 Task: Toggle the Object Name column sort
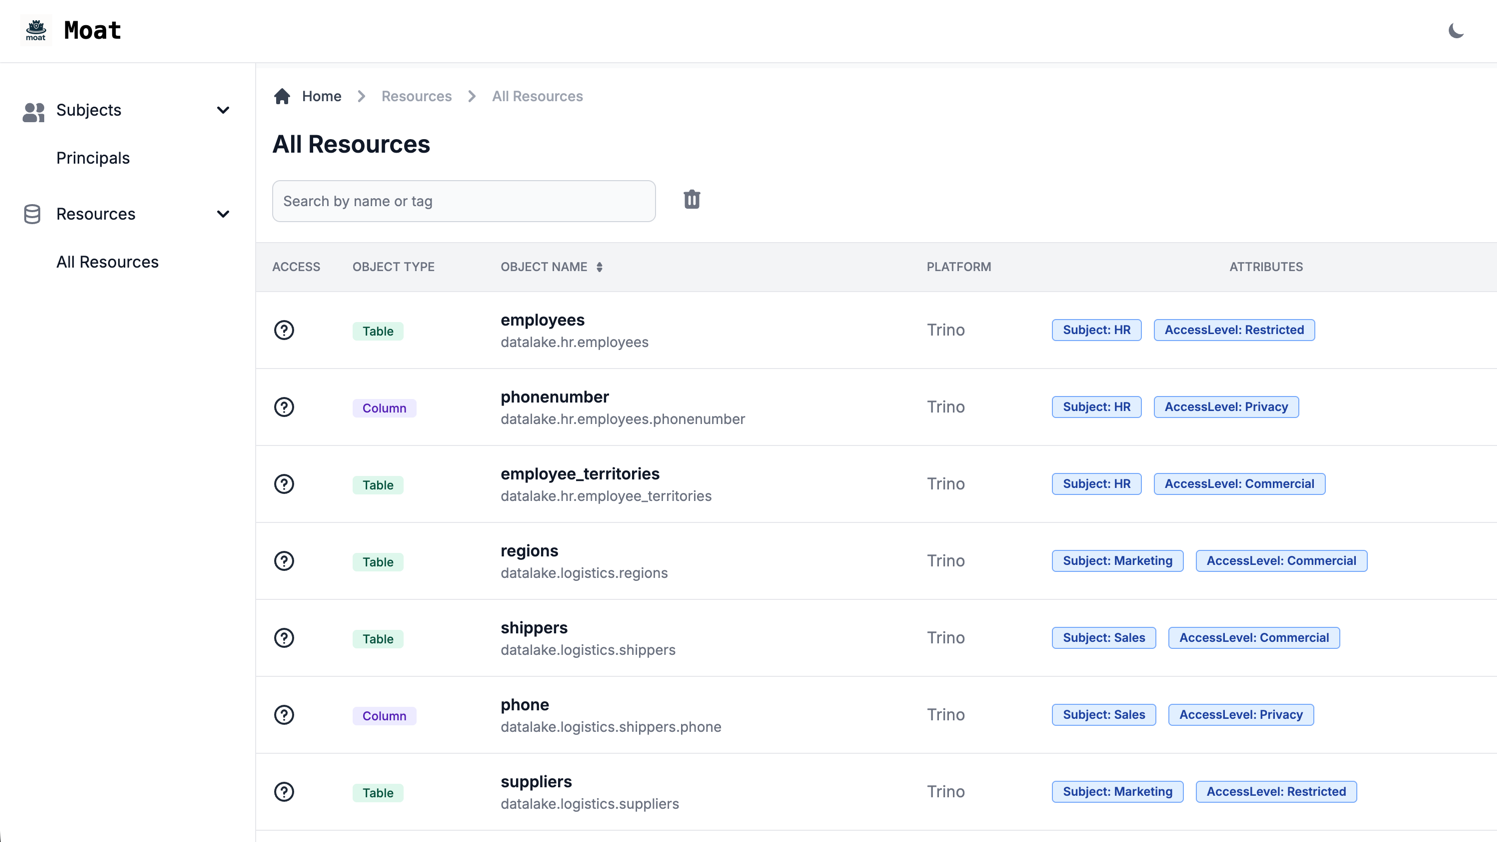pyautogui.click(x=598, y=267)
